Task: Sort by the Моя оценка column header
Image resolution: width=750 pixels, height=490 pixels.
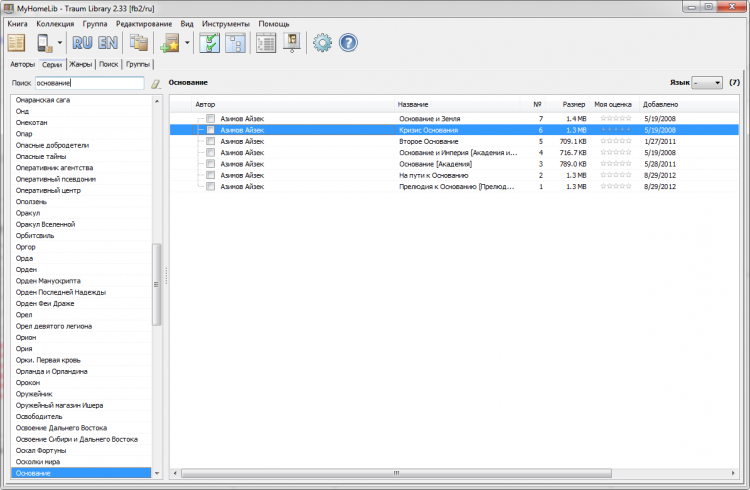Action: [613, 104]
